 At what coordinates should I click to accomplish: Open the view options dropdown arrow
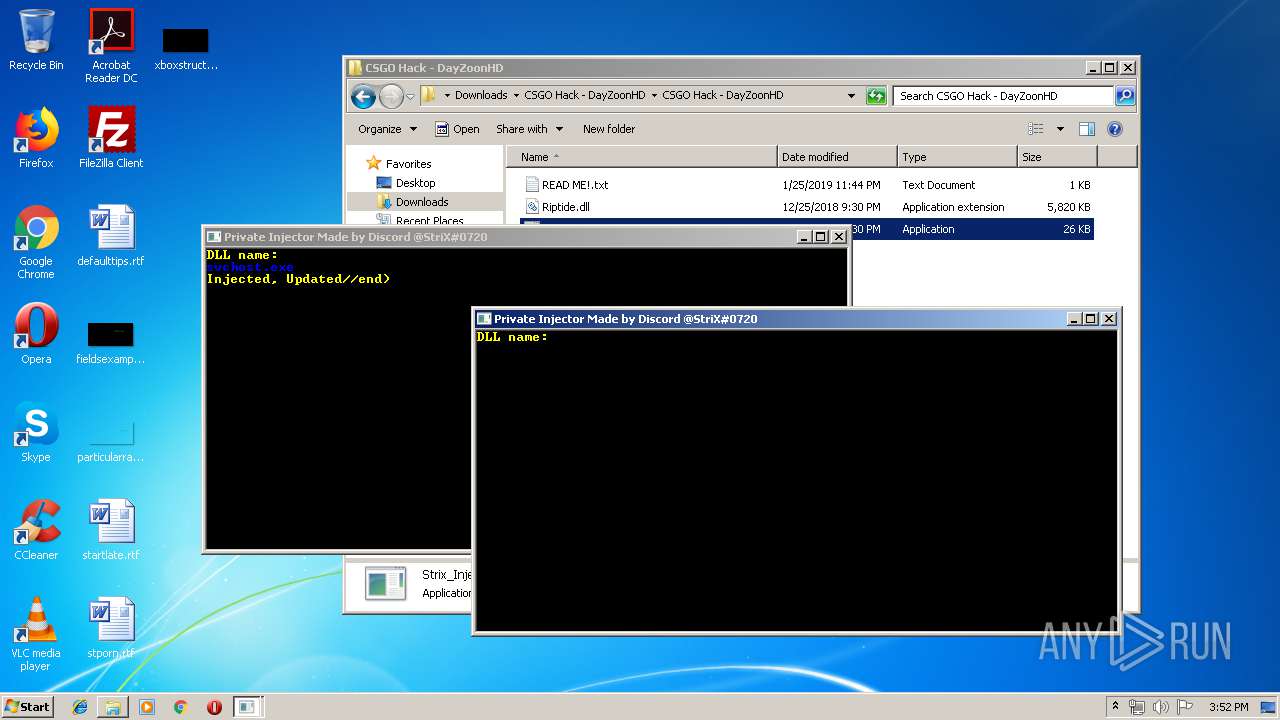[1060, 129]
